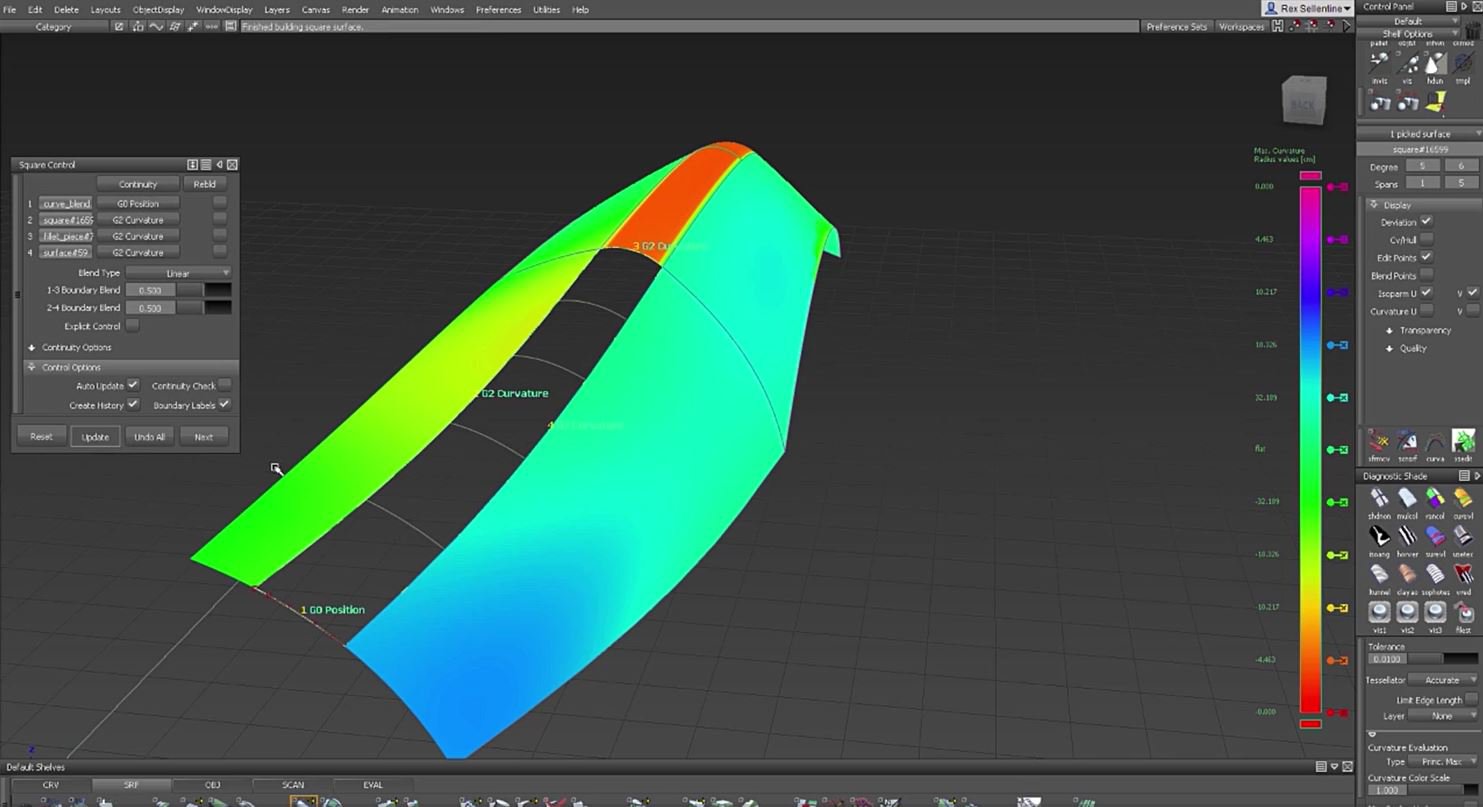Select the hdun cone icon

[1436, 63]
